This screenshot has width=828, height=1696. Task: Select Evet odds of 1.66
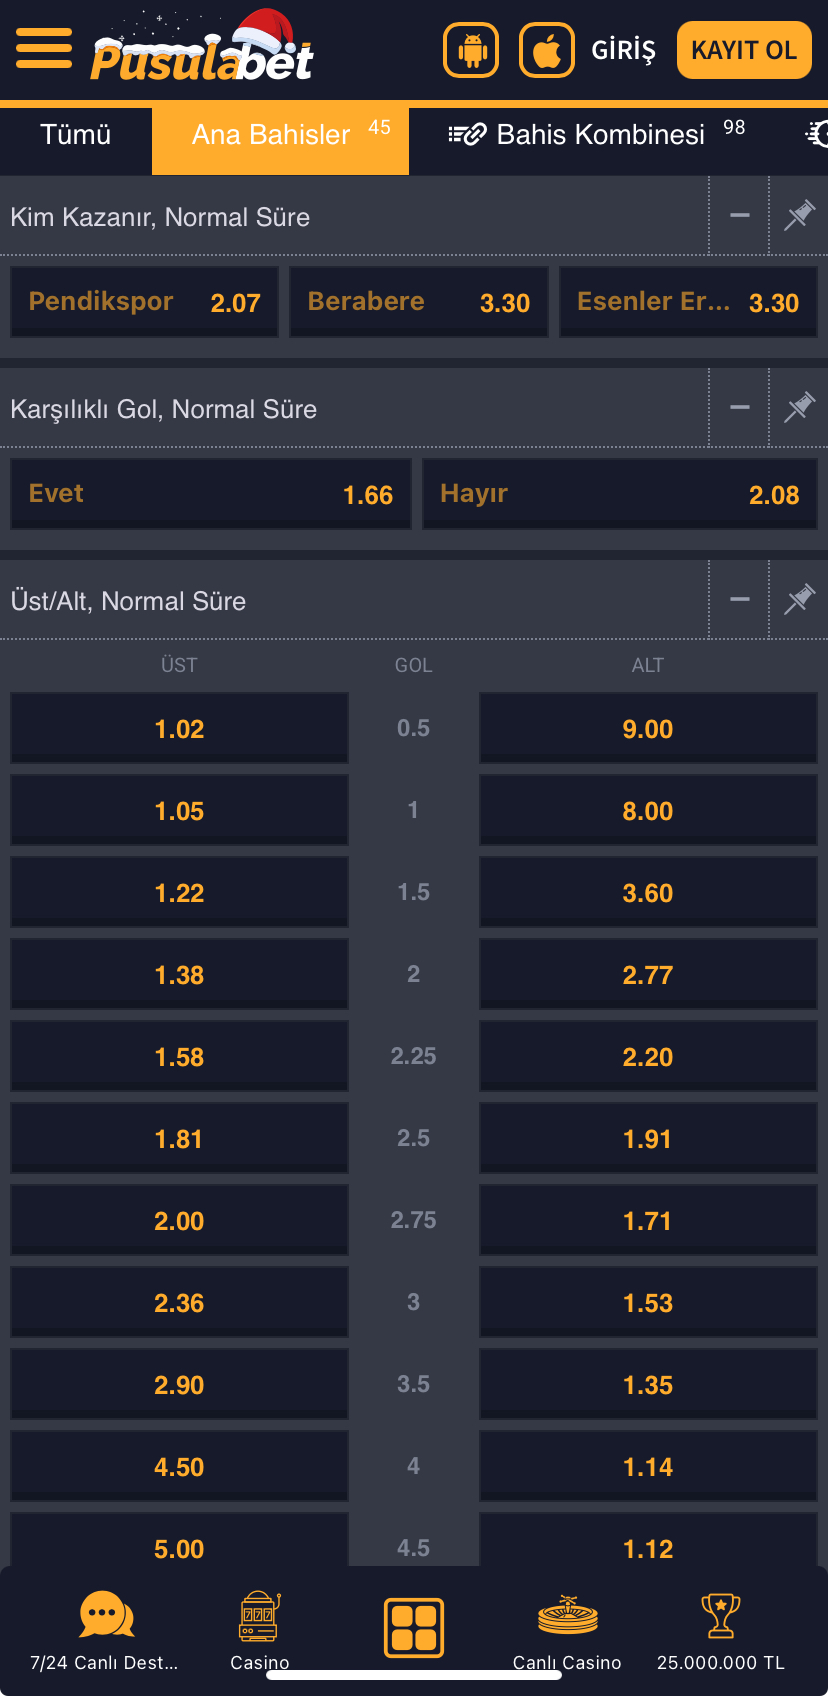coord(210,493)
